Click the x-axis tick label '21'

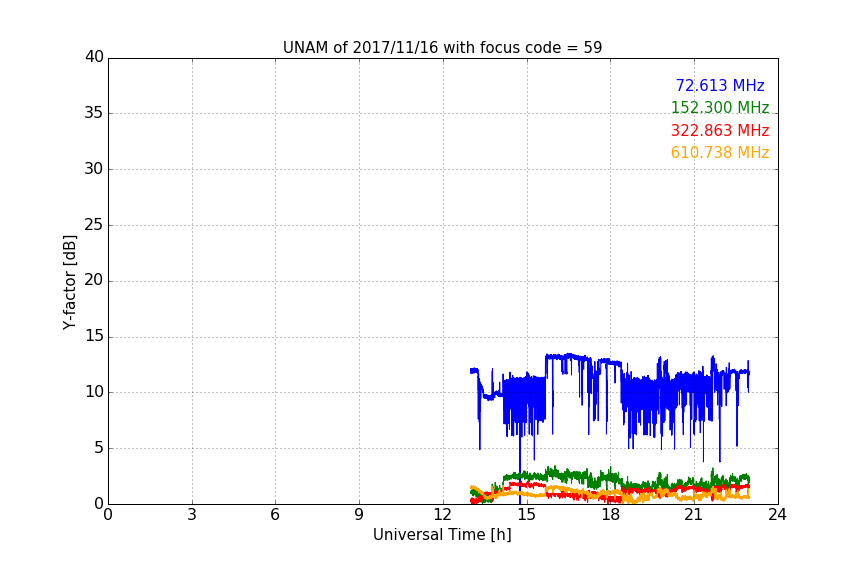694,515
